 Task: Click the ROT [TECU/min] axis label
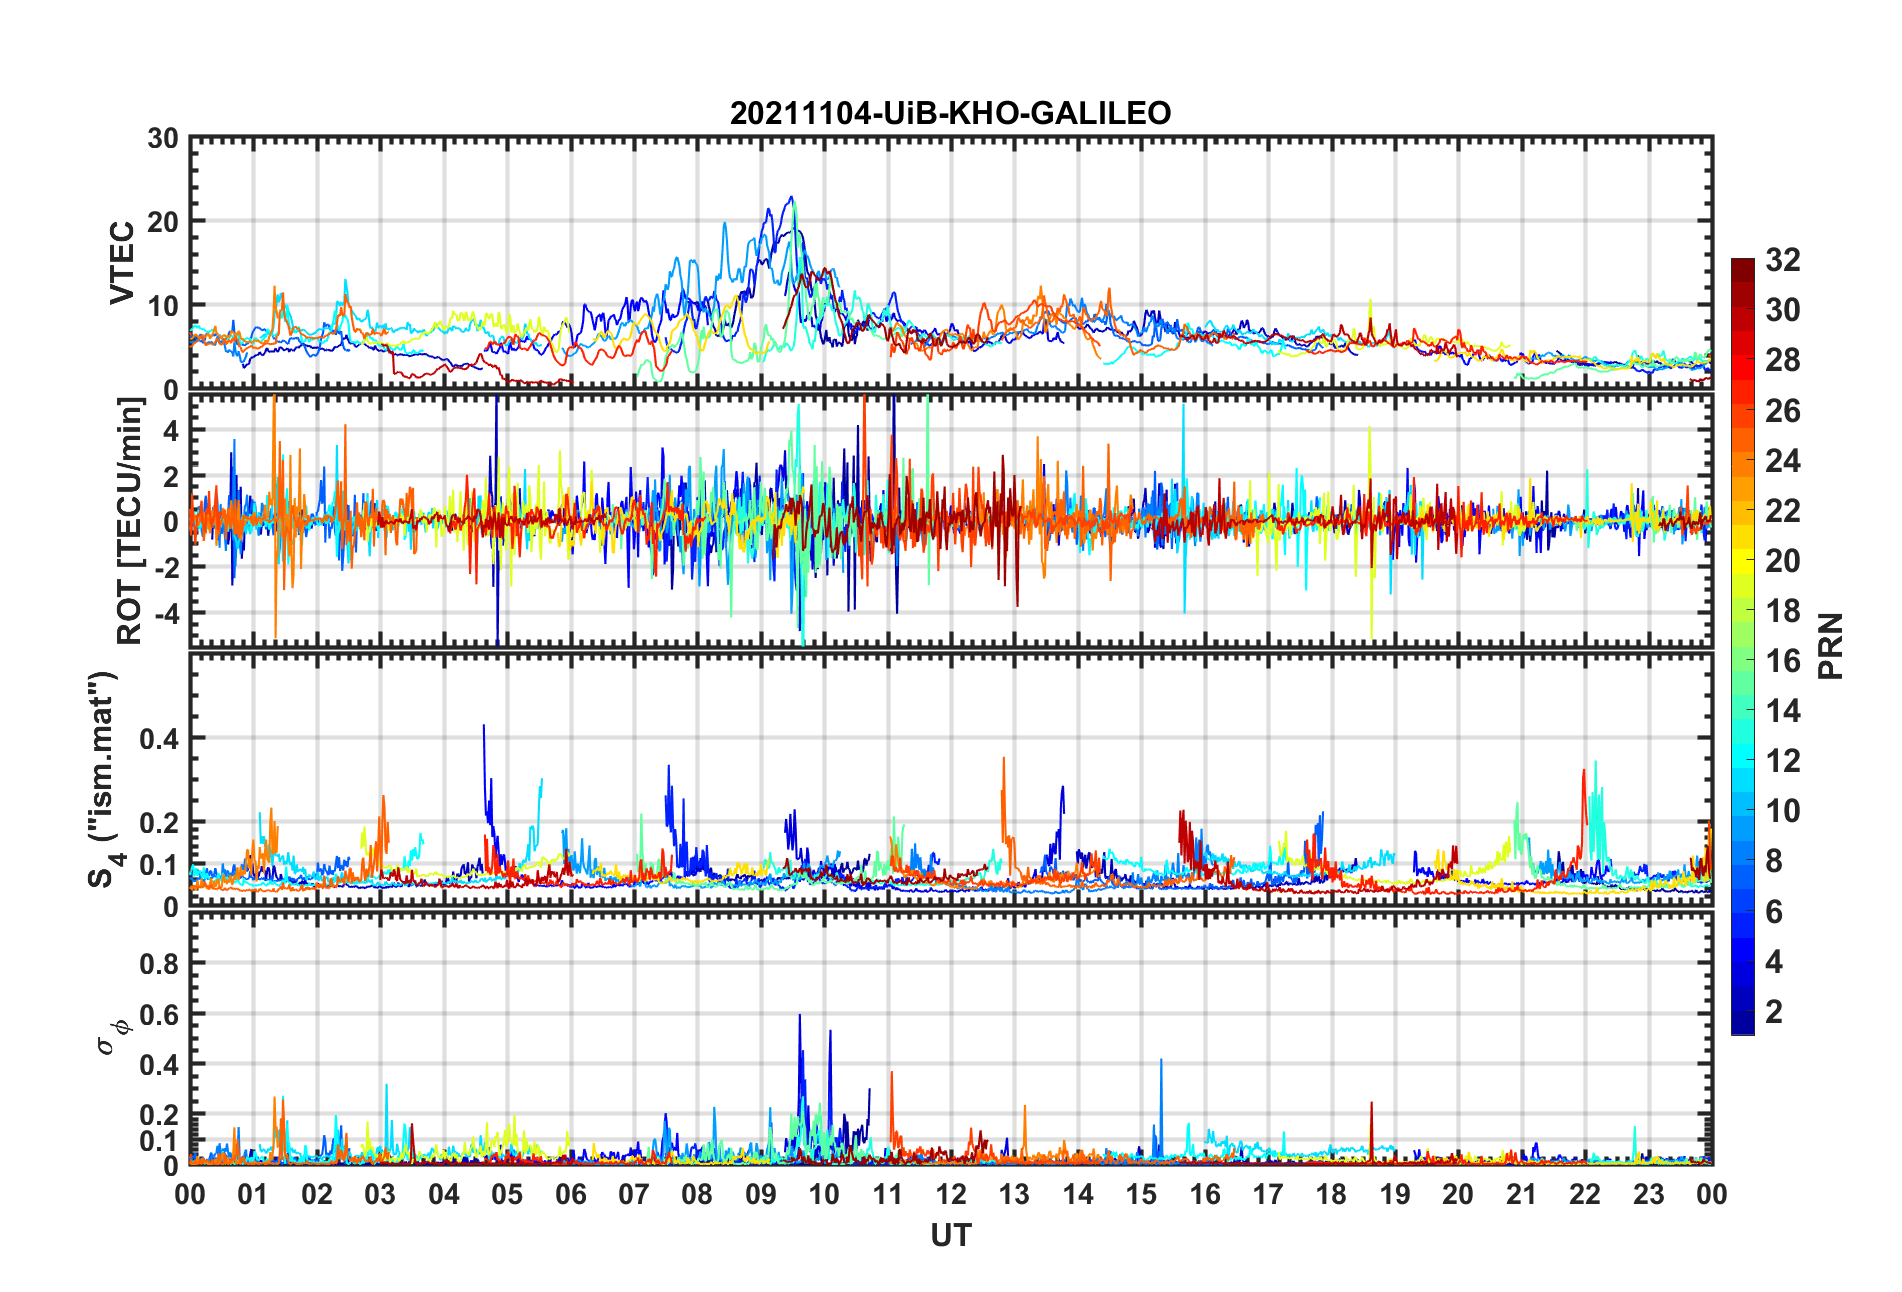130,521
